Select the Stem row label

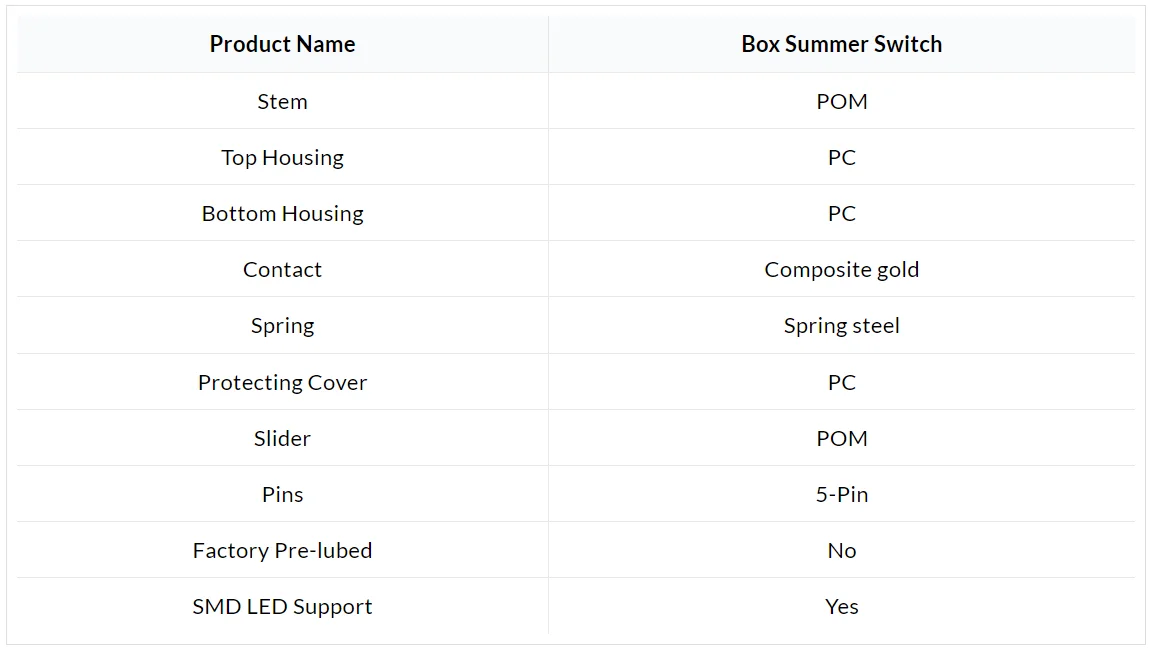282,101
